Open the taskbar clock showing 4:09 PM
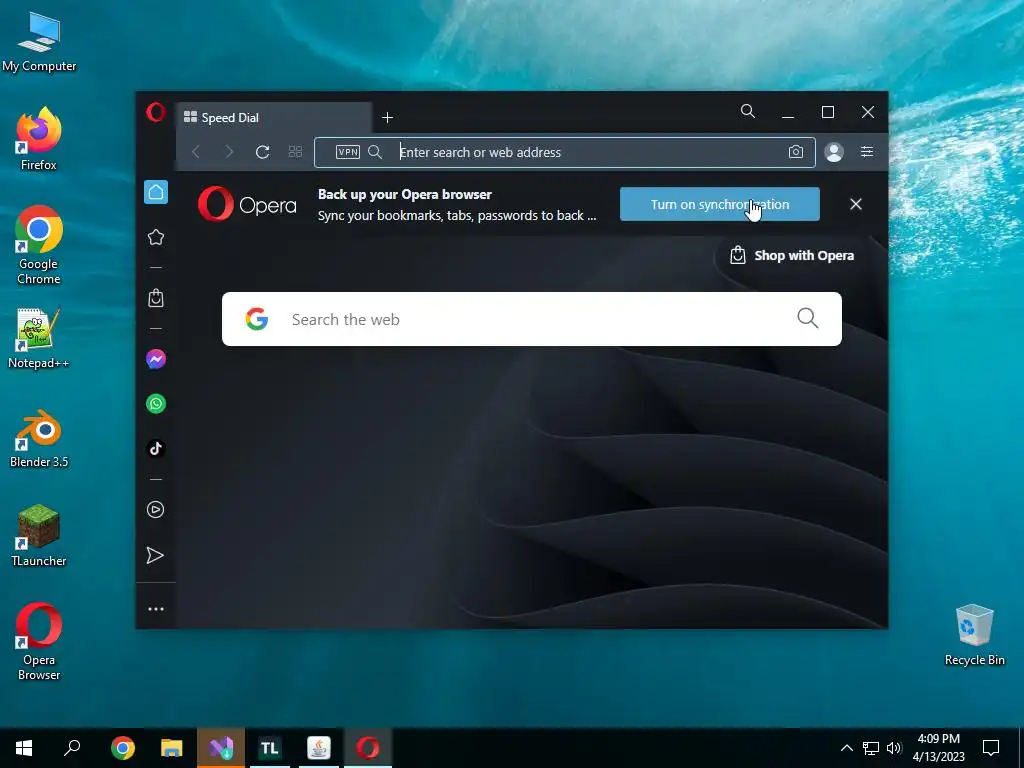This screenshot has height=768, width=1024. [938, 748]
